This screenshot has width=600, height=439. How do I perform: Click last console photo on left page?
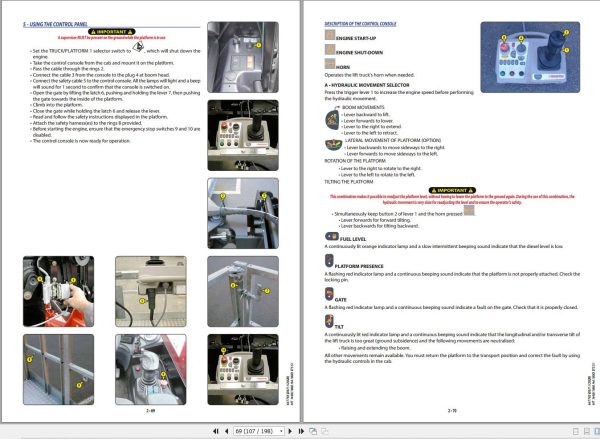pos(243,369)
